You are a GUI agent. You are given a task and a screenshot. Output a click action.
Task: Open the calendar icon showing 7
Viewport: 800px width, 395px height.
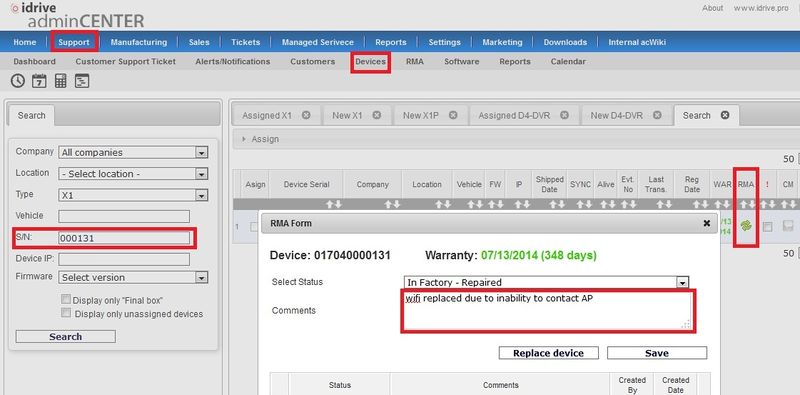39,81
